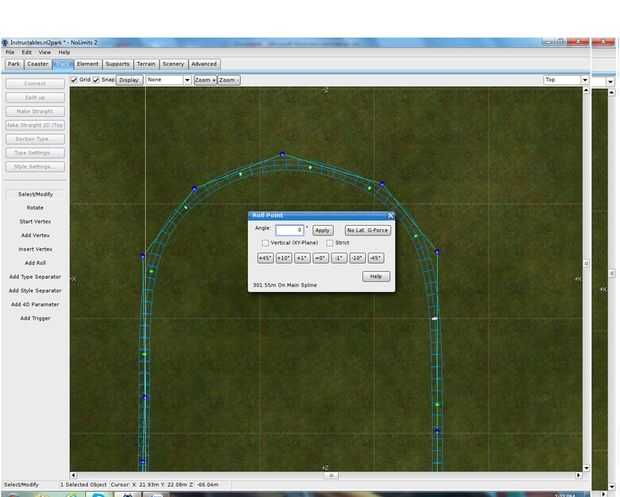Open the None display dropdown

(x=168, y=80)
